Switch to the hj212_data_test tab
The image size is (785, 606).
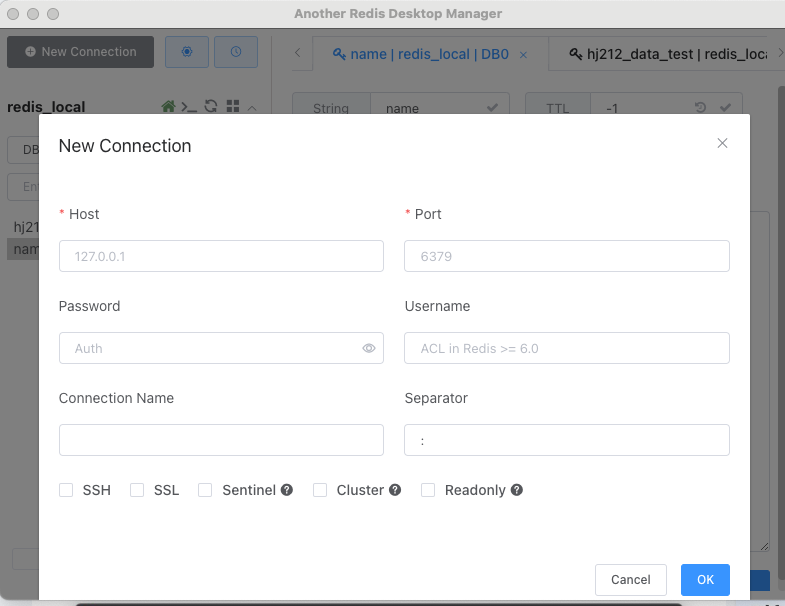668,54
